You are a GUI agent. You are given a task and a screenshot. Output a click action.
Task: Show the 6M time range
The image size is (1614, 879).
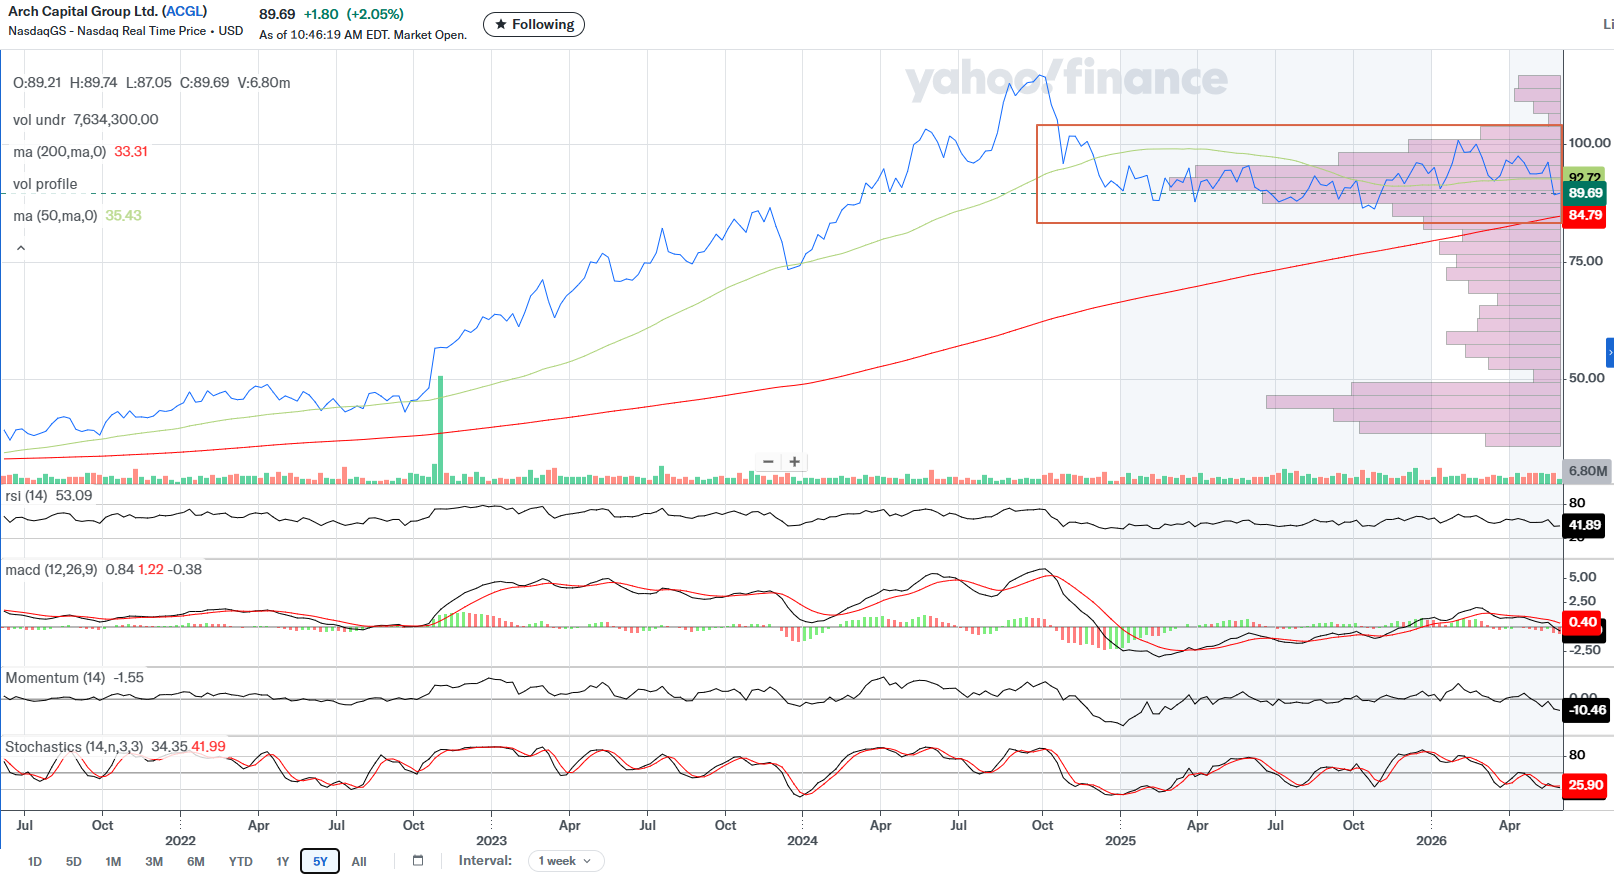pos(196,861)
